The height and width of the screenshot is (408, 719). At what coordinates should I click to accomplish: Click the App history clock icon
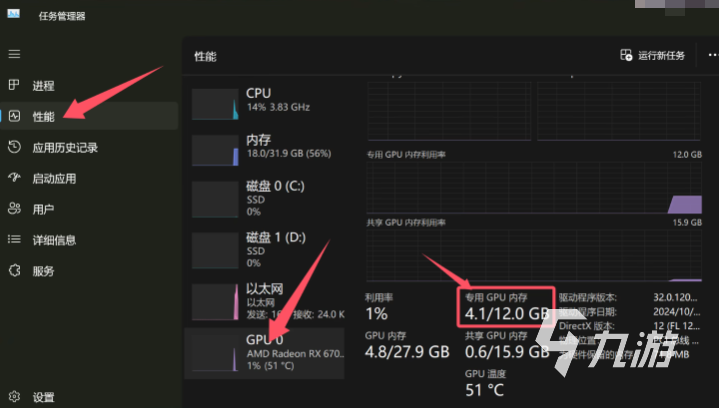[14, 147]
